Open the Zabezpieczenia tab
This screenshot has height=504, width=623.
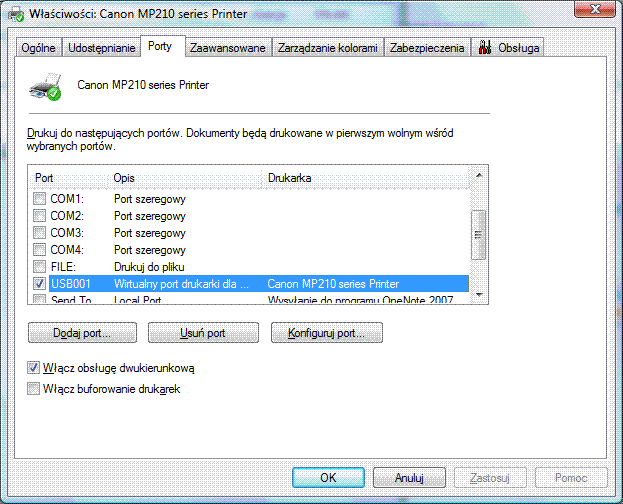[427, 48]
